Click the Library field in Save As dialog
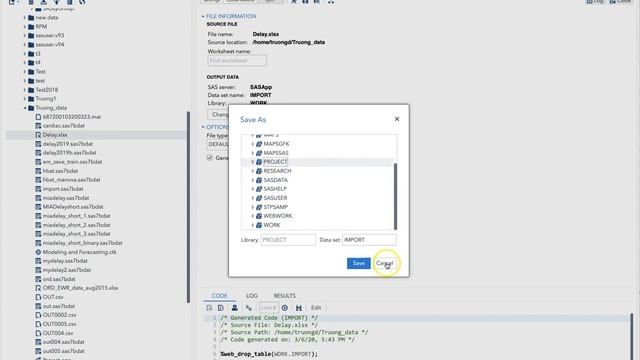This screenshot has height=360, width=640. coord(288,240)
